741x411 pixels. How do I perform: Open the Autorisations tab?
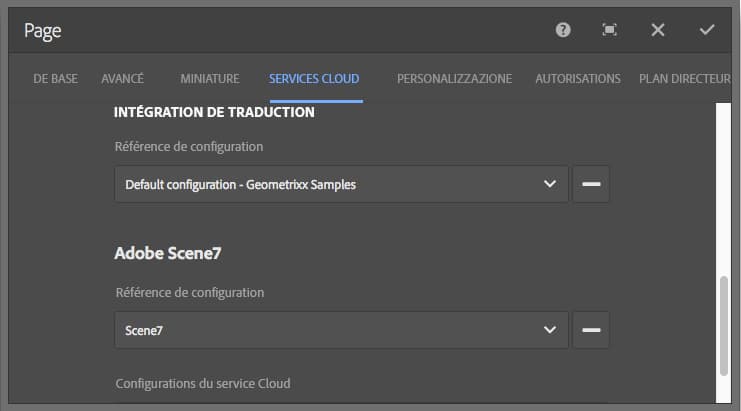578,78
